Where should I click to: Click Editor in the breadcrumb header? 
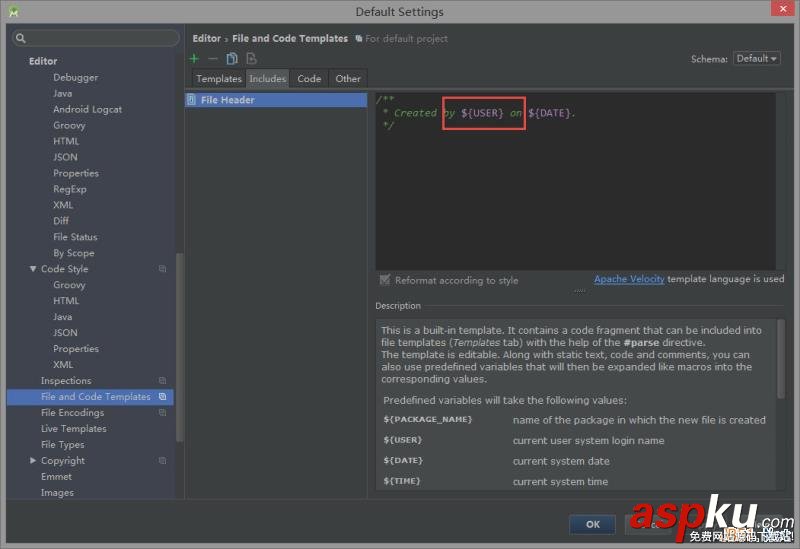(206, 38)
